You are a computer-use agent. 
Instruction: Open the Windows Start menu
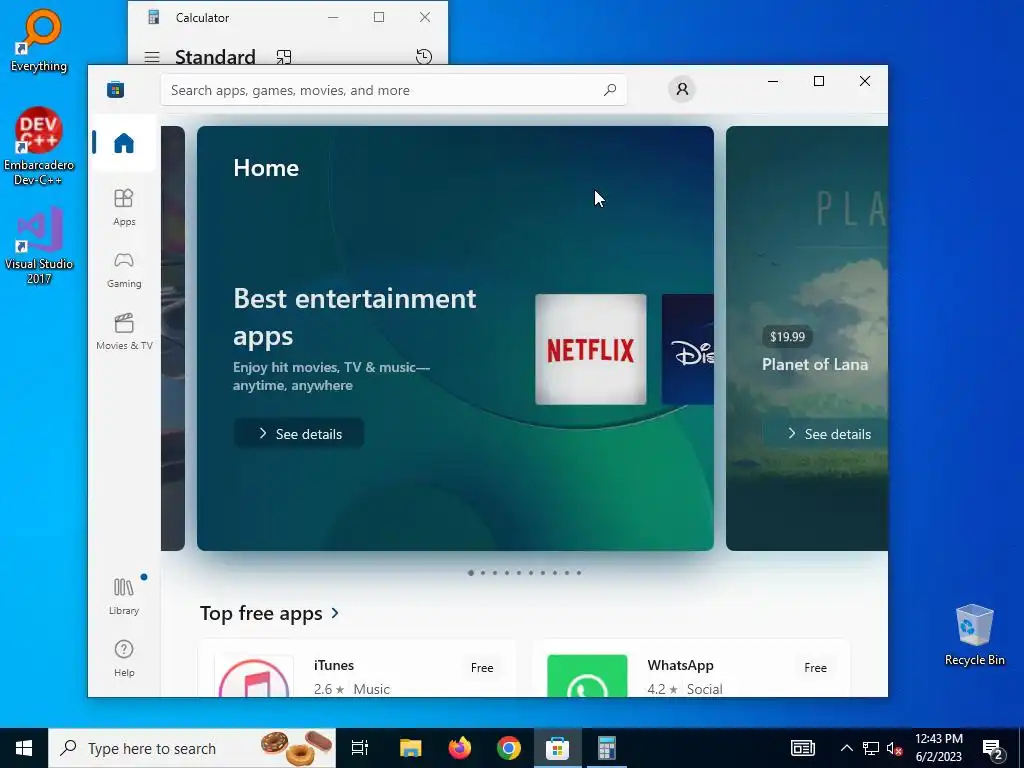pos(24,748)
